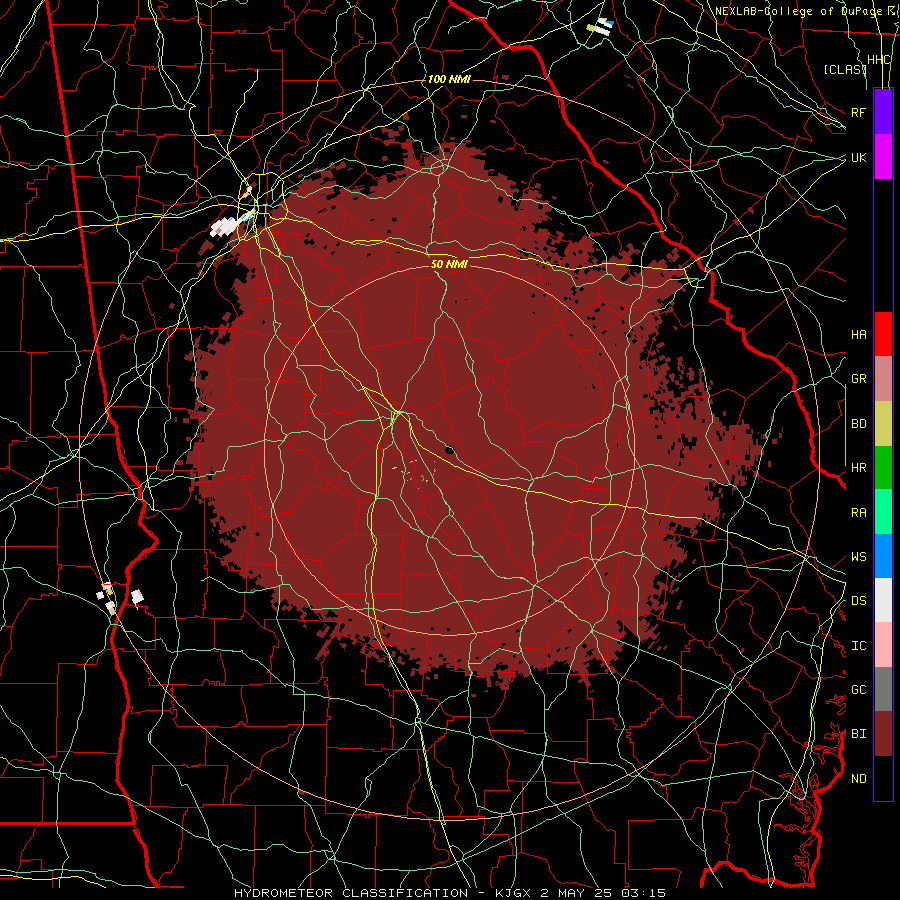Click the ND black legend swatch
The height and width of the screenshot is (900, 900).
tap(883, 778)
